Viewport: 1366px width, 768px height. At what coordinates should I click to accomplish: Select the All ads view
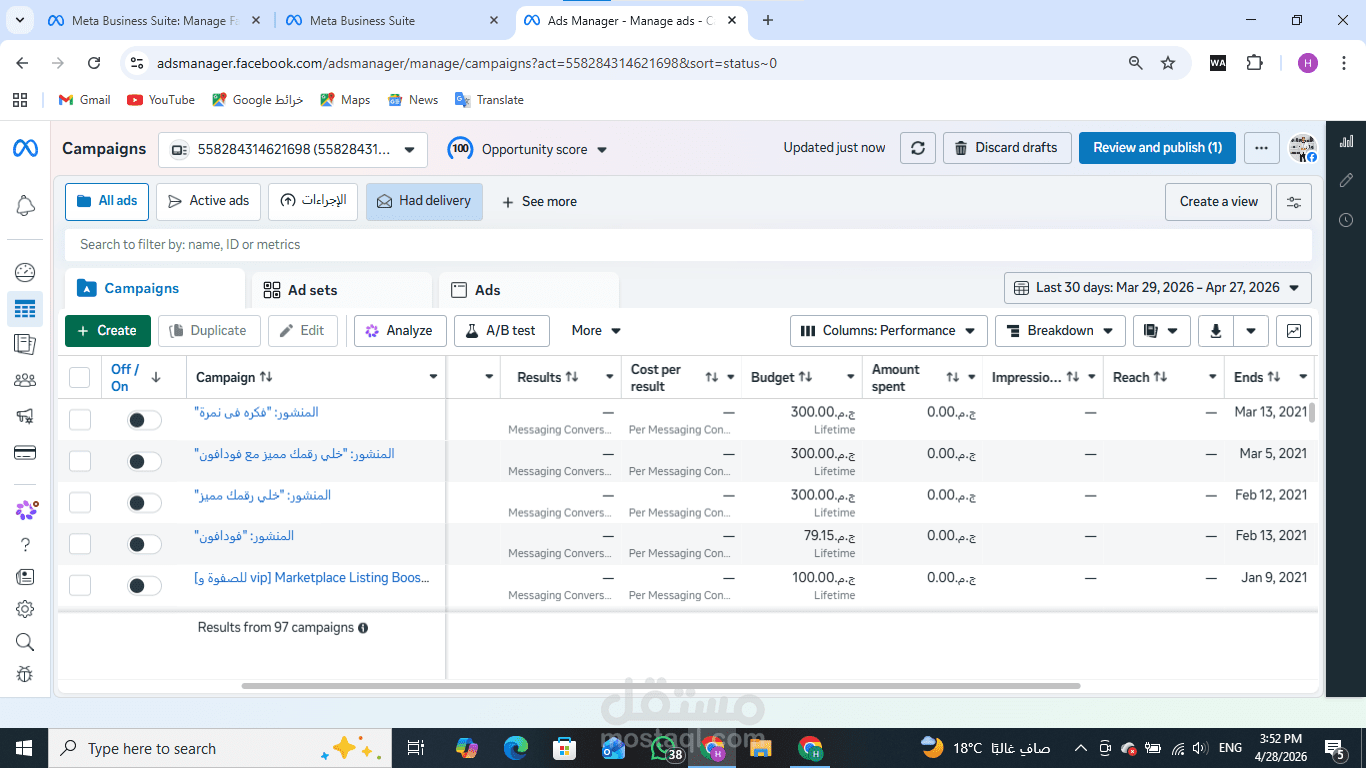[107, 201]
